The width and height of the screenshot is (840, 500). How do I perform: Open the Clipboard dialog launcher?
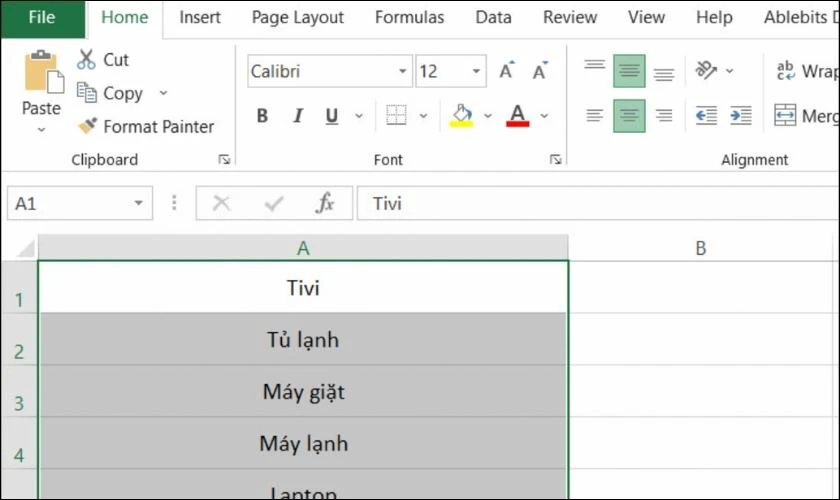point(224,159)
